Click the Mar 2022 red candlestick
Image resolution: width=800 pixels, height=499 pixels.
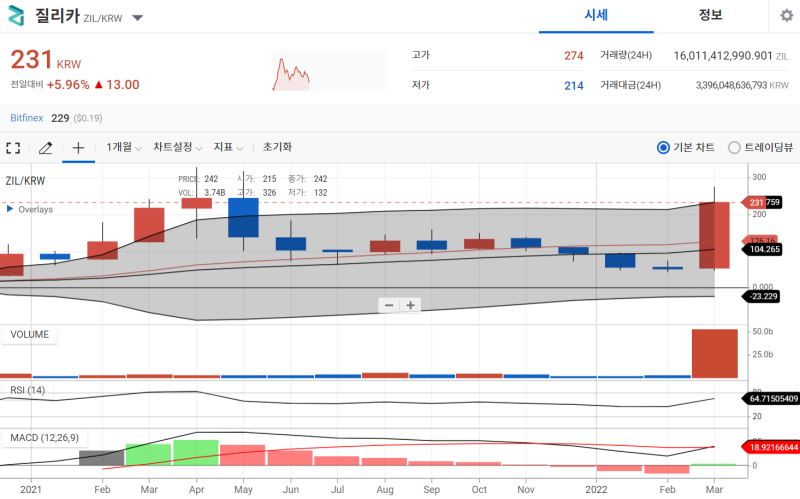coord(714,235)
